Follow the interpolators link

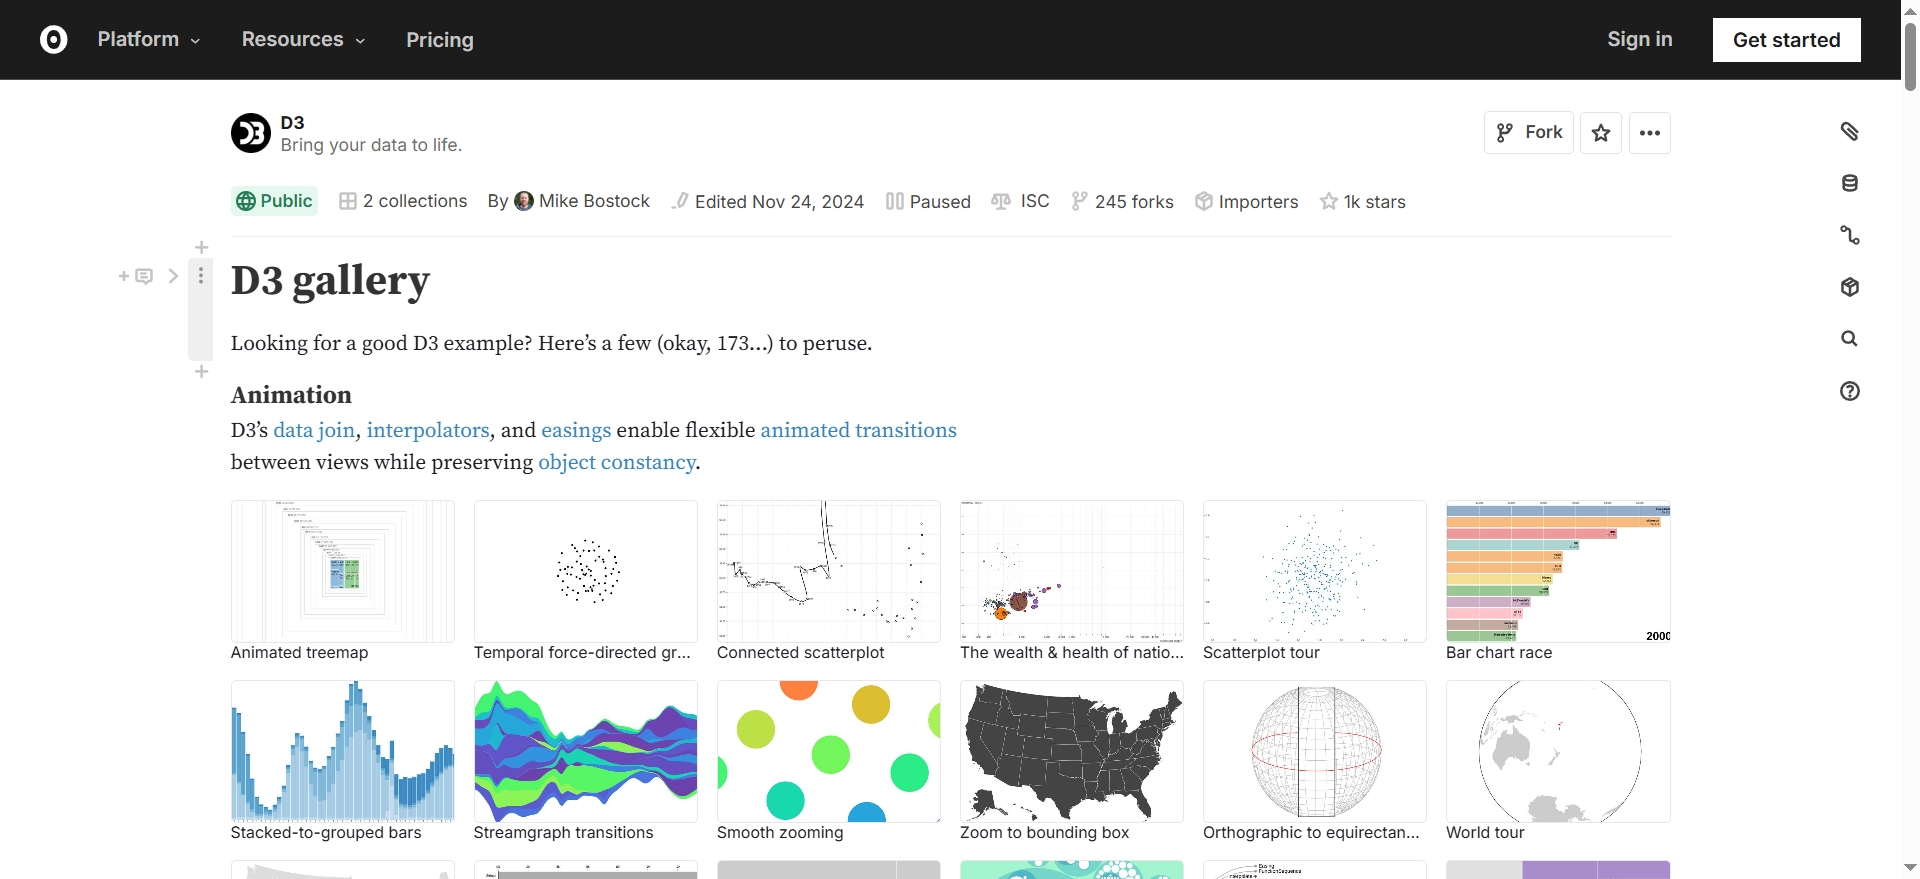coord(428,430)
